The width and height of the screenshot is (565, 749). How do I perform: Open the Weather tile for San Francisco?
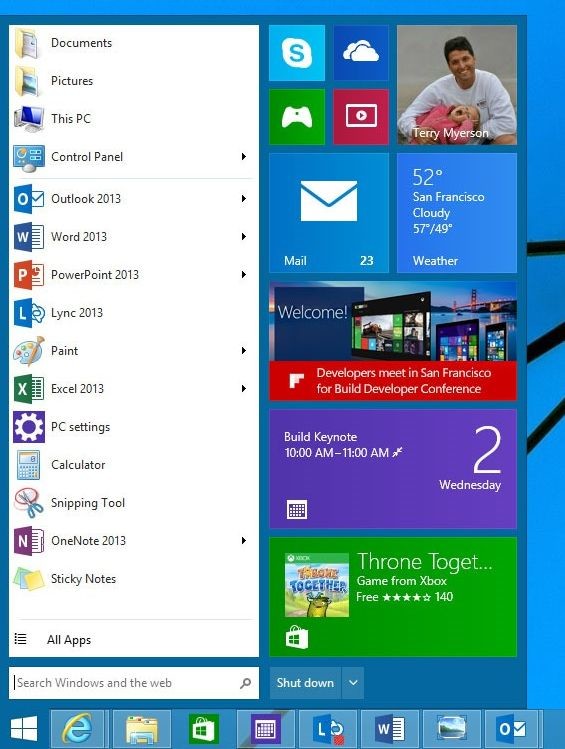[457, 213]
